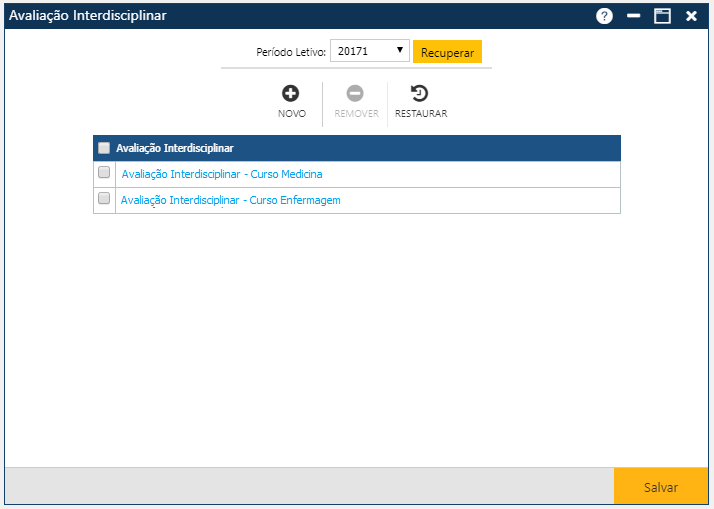
Task: Click the Período Letivo label
Action: [x=291, y=51]
